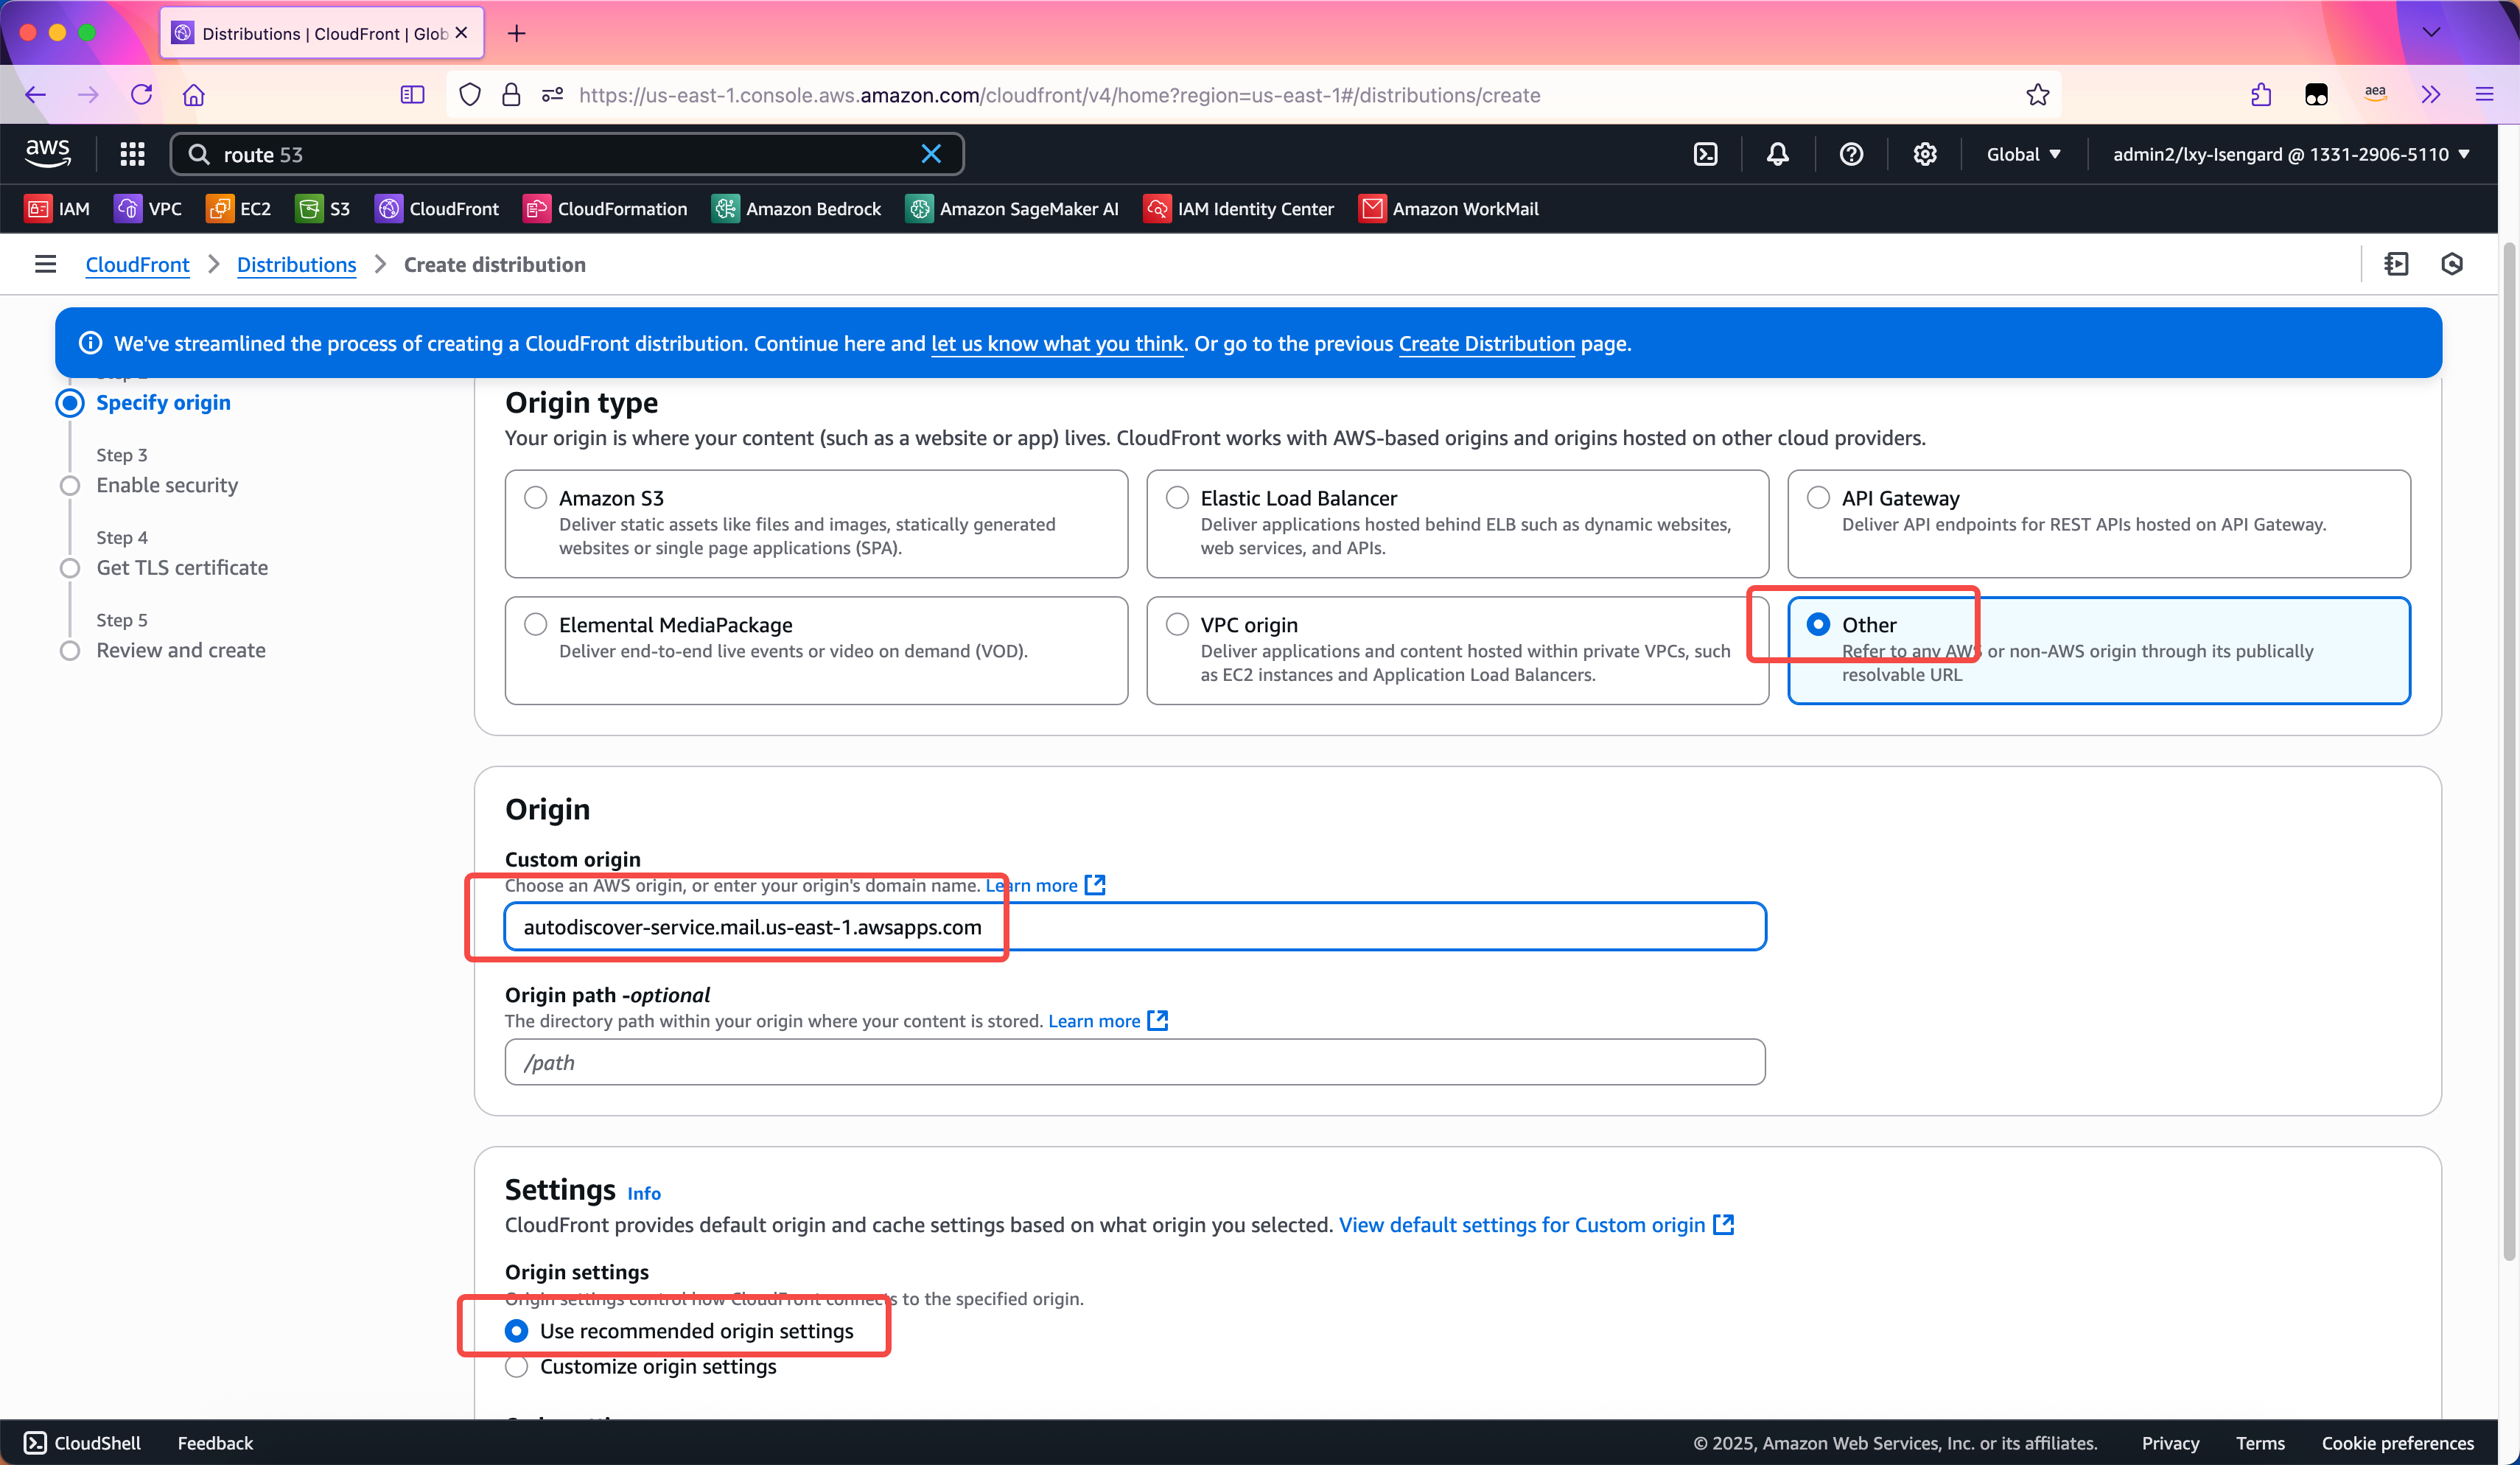Open the browser application menu
The width and height of the screenshot is (2520, 1465).
click(x=2484, y=95)
